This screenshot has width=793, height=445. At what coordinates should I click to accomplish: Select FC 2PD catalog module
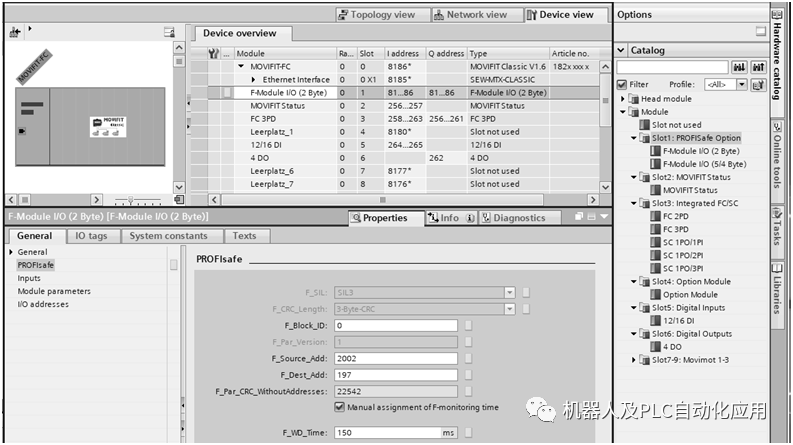coord(676,216)
